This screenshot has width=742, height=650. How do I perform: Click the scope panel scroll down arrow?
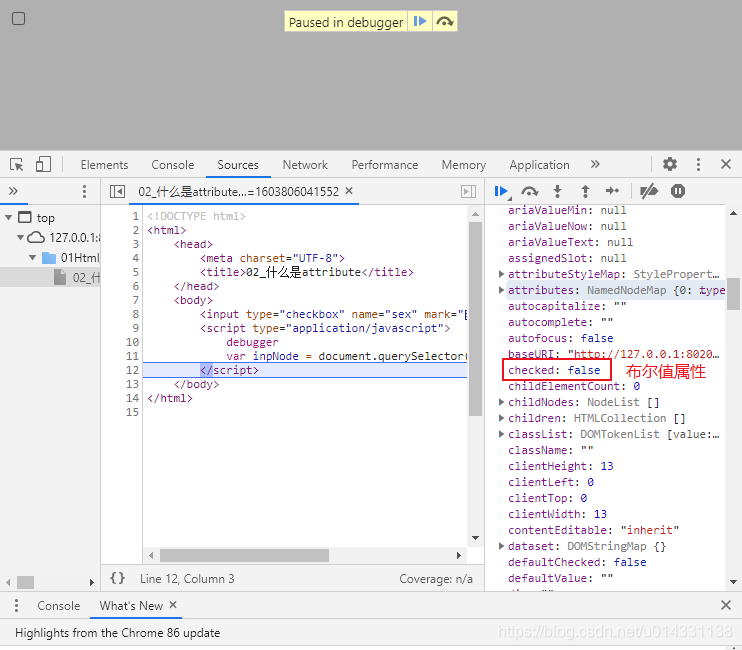[x=733, y=582]
